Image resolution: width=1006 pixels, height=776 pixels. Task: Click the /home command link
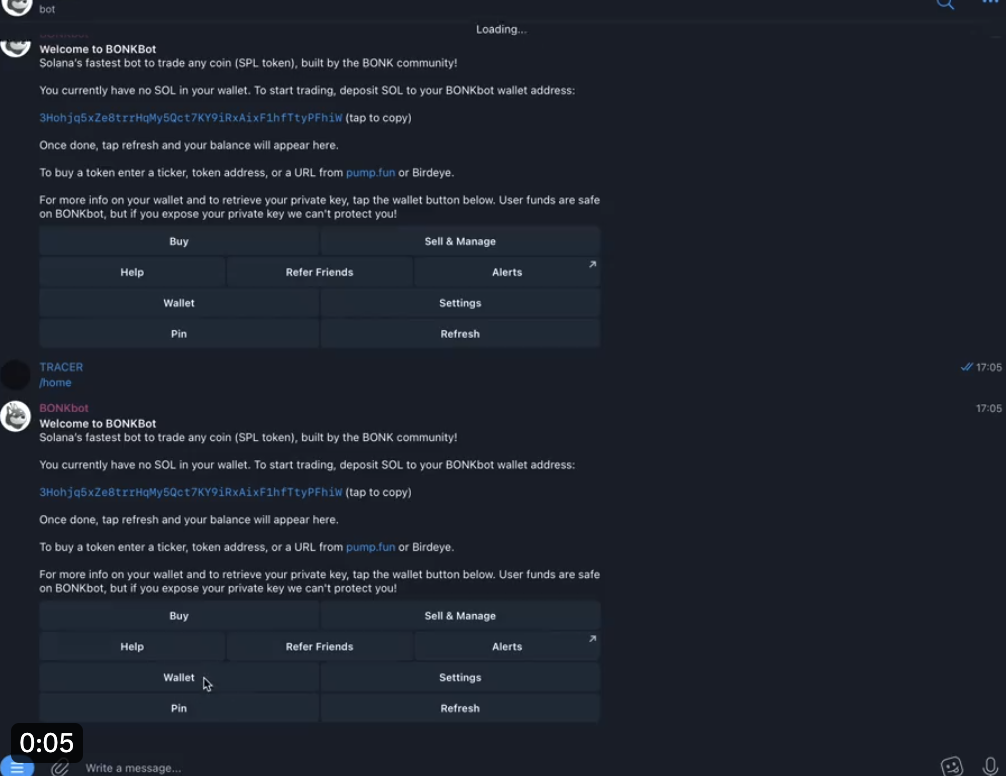pos(55,383)
